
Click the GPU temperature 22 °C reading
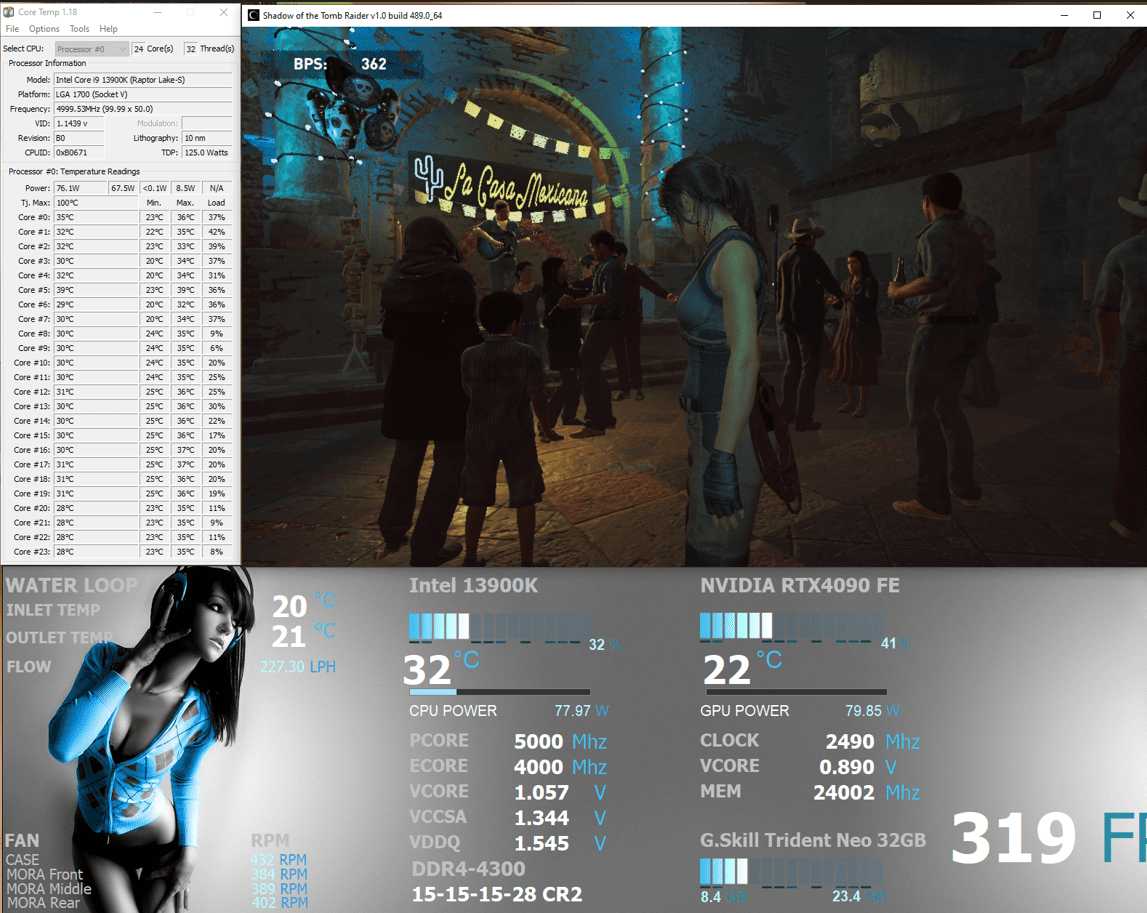(x=742, y=669)
